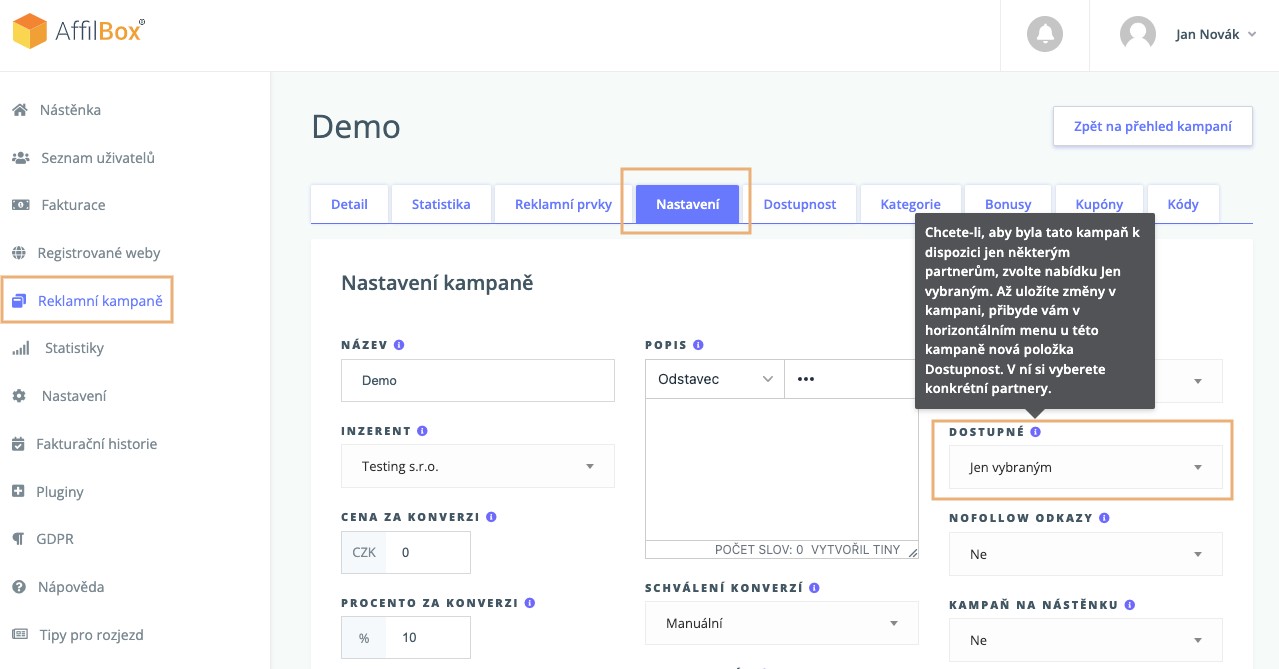Open Reklamní kampaně in the sidebar
Image resolution: width=1279 pixels, height=669 pixels.
pos(100,300)
